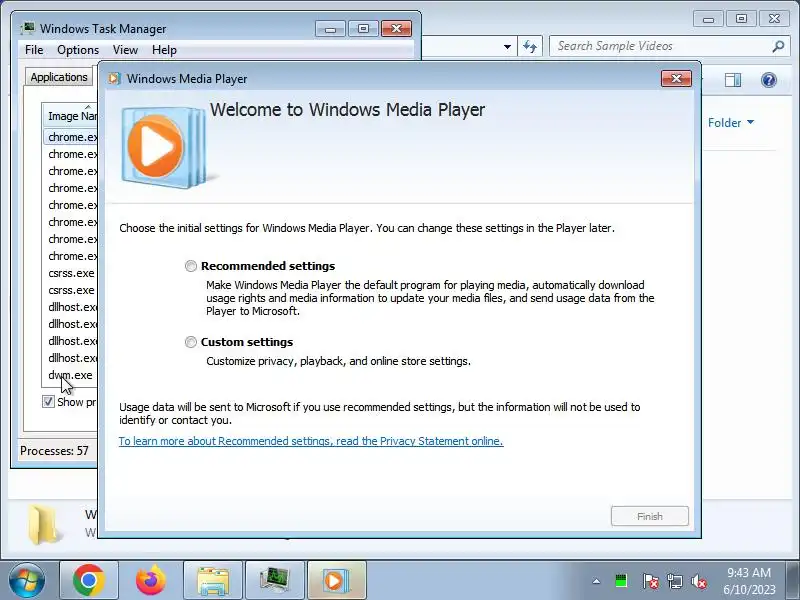The width and height of the screenshot is (800, 600).
Task: Switch to Task Manager taskbar icon
Action: [x=274, y=581]
